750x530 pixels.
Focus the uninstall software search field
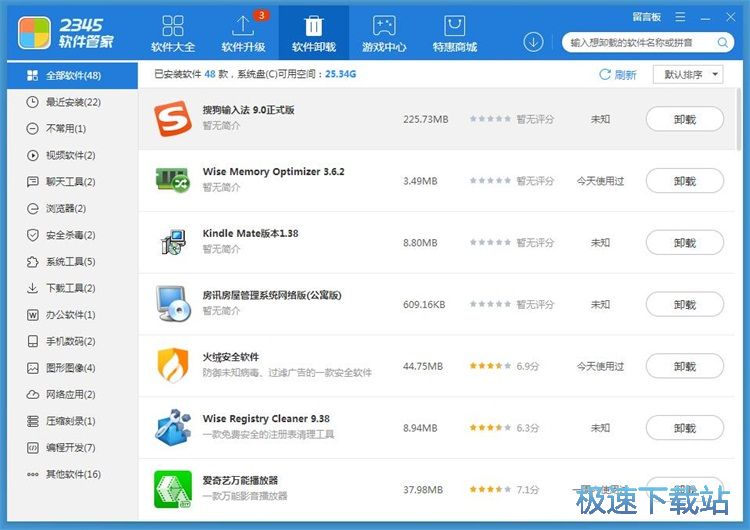pyautogui.click(x=648, y=43)
